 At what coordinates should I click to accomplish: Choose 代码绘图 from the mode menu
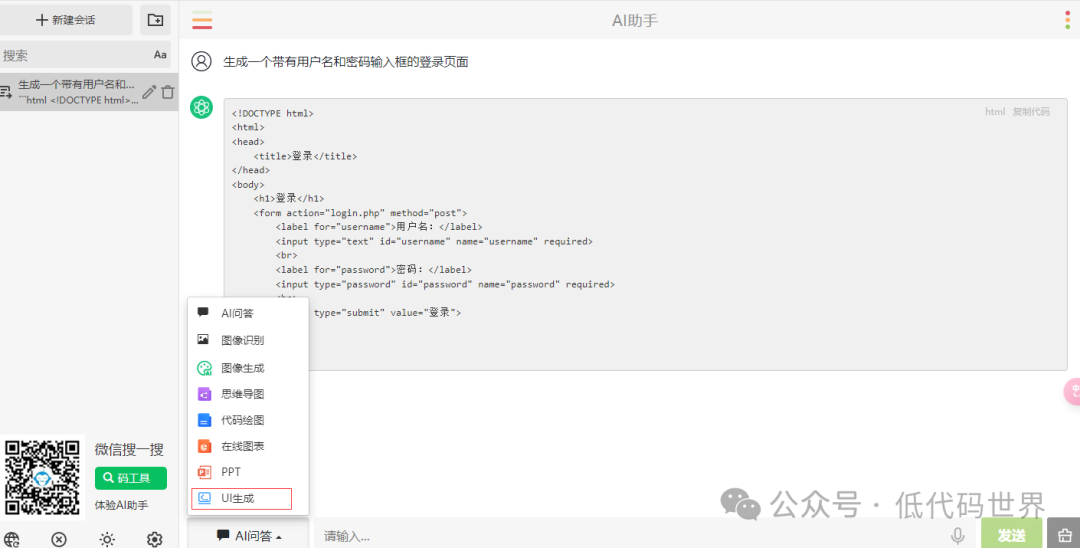pos(248,421)
